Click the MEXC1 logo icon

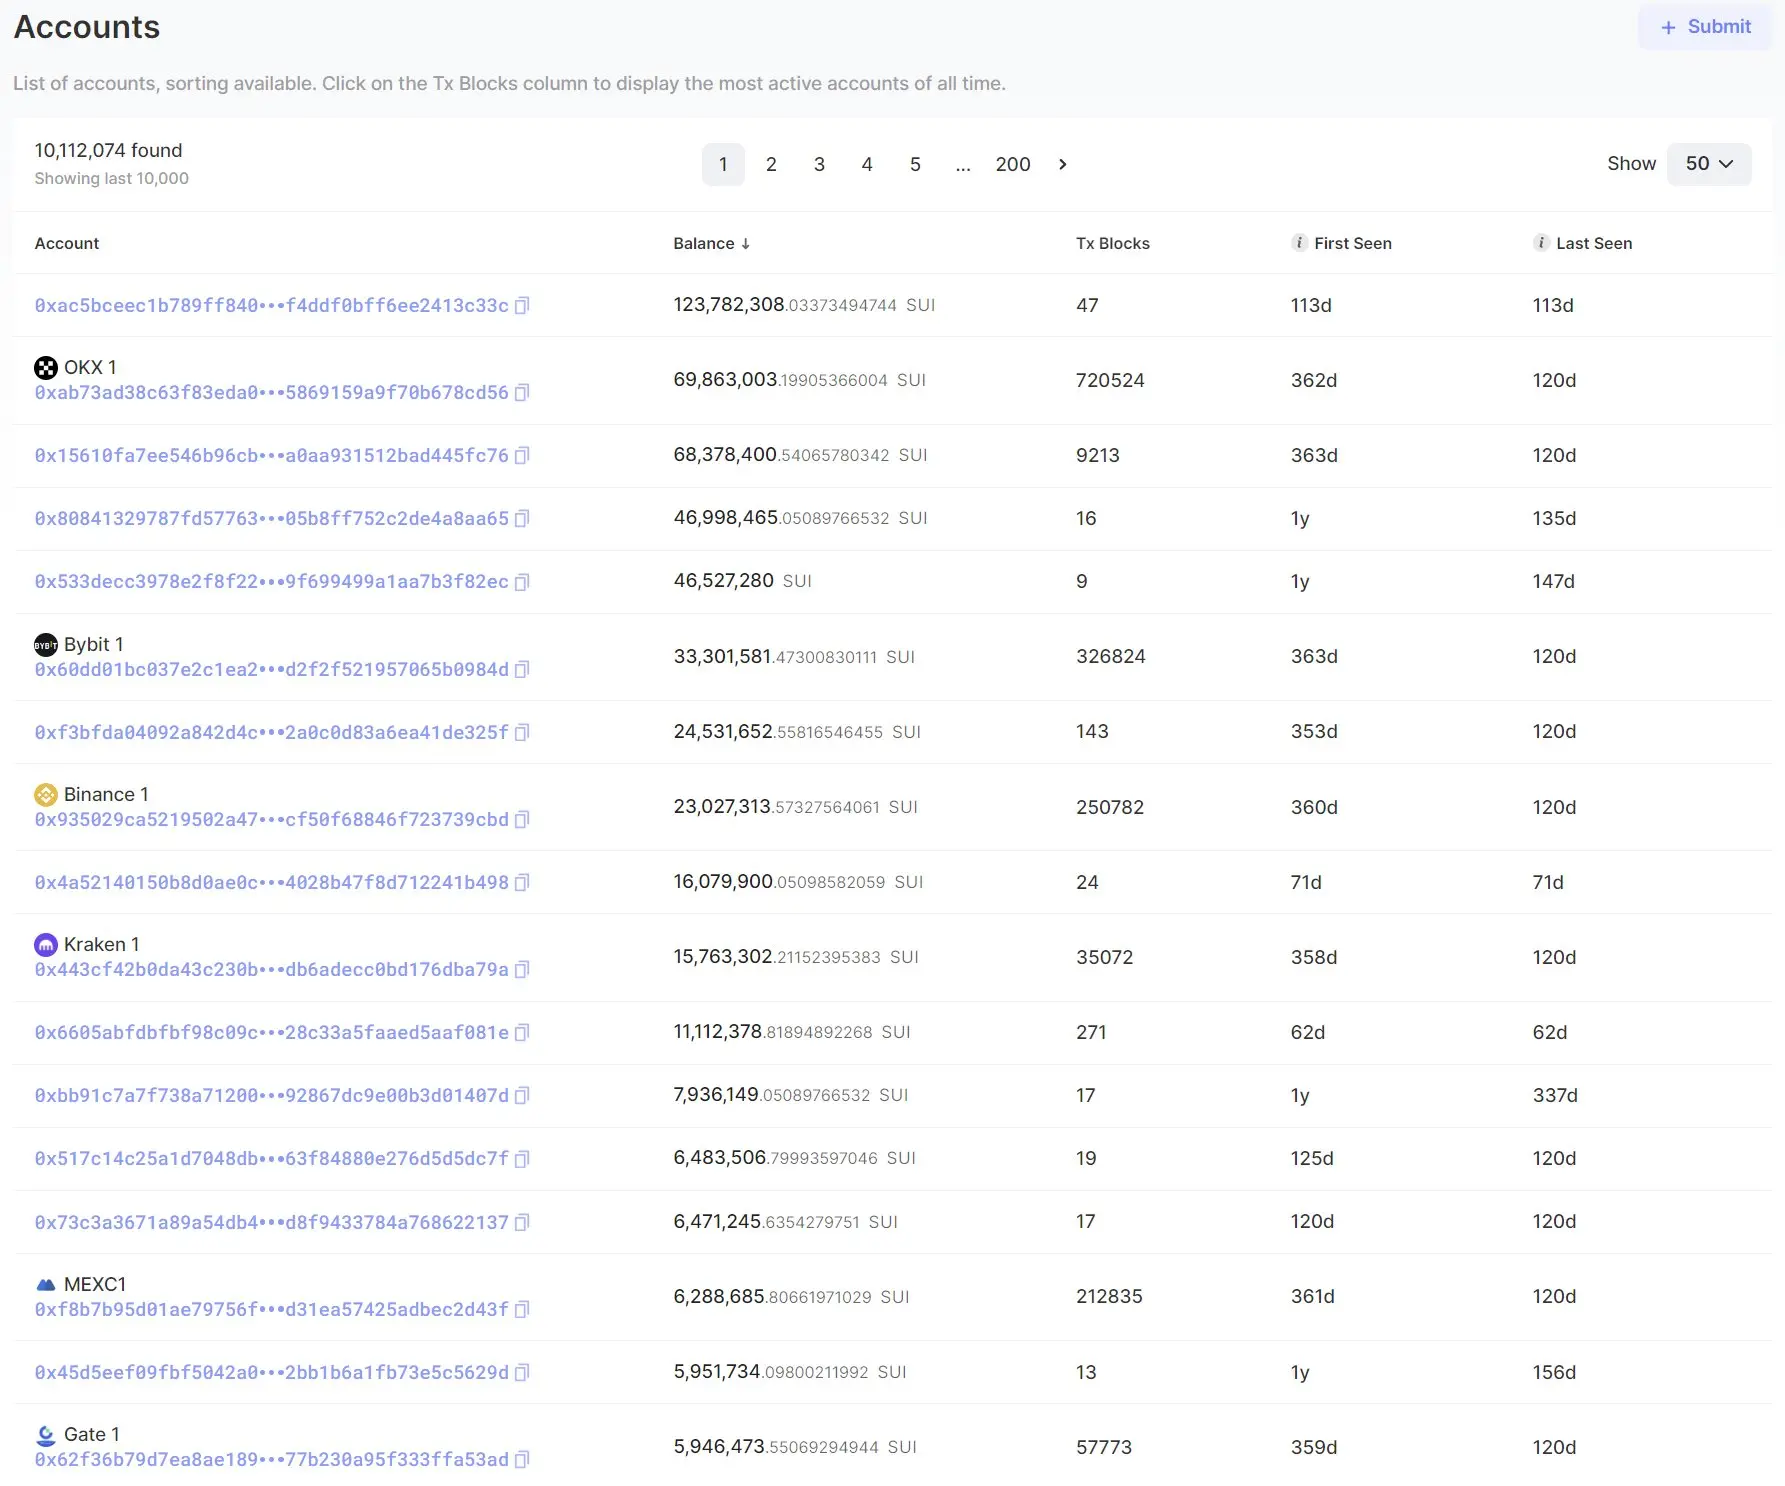click(46, 1285)
